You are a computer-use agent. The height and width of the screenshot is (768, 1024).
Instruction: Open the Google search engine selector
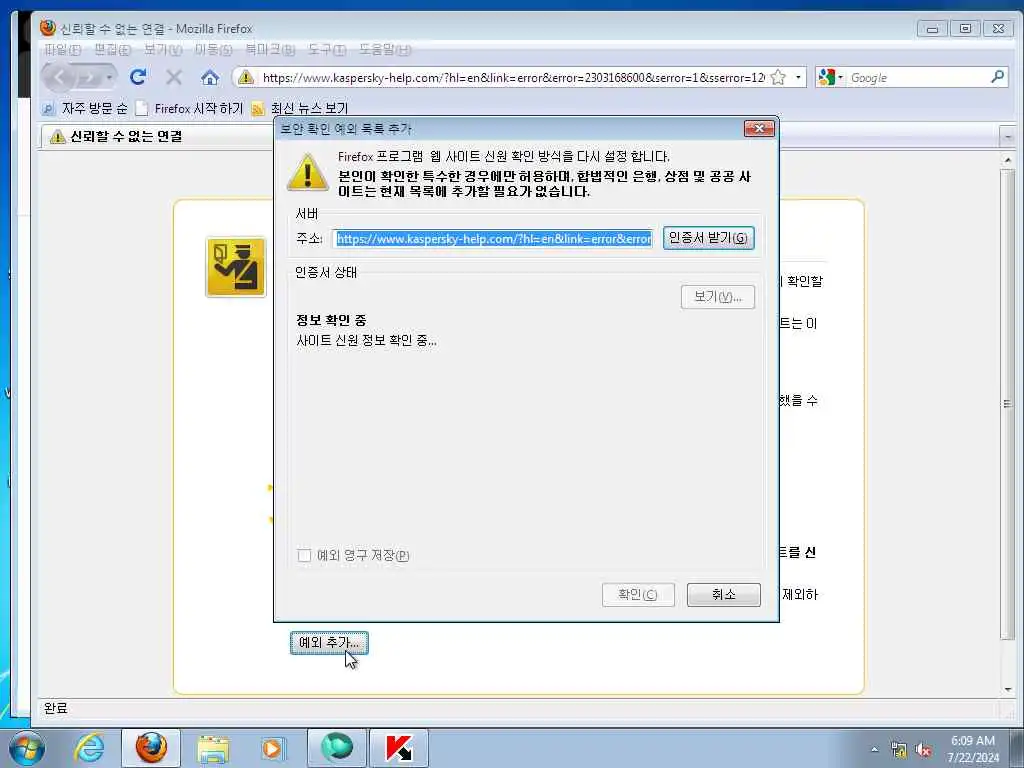(x=831, y=78)
